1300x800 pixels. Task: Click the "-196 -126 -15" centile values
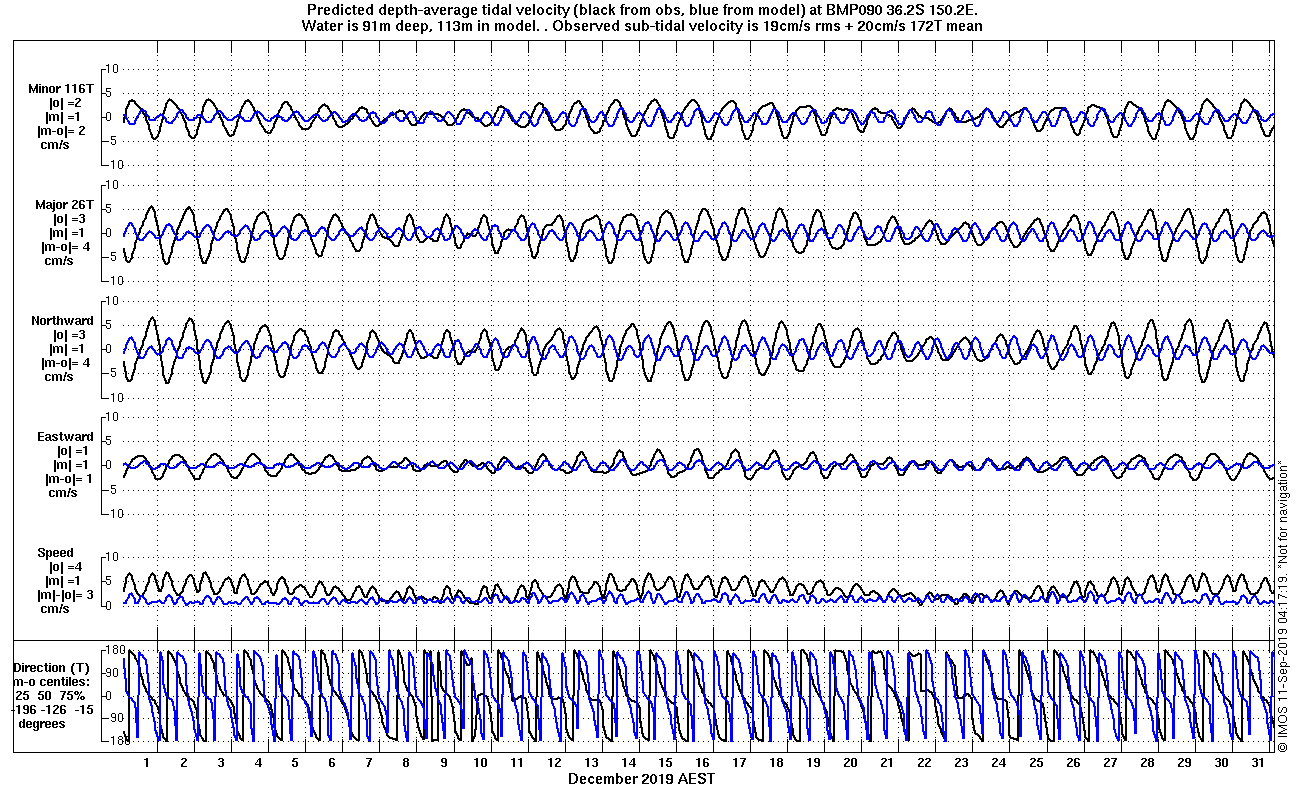point(53,709)
